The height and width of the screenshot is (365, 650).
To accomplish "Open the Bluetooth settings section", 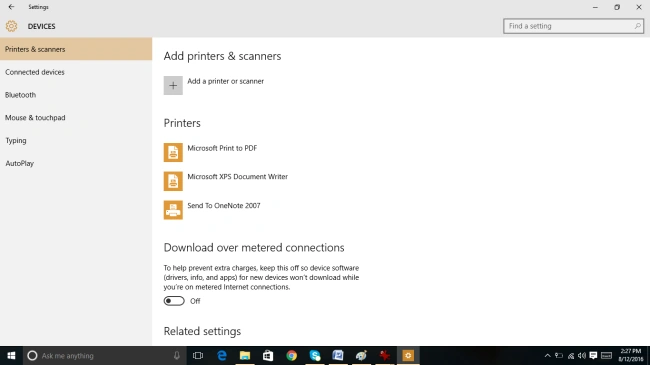I will click(x=76, y=95).
